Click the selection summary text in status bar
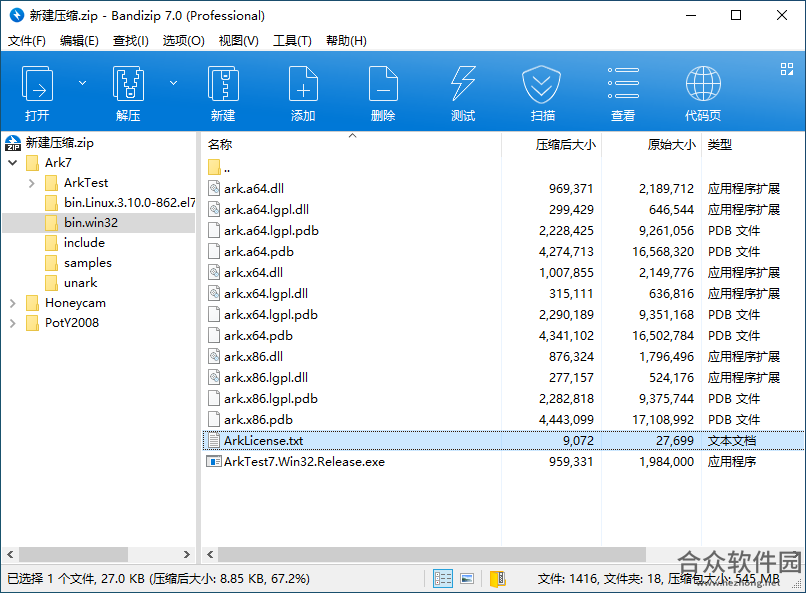This screenshot has width=806, height=593. [x=158, y=579]
